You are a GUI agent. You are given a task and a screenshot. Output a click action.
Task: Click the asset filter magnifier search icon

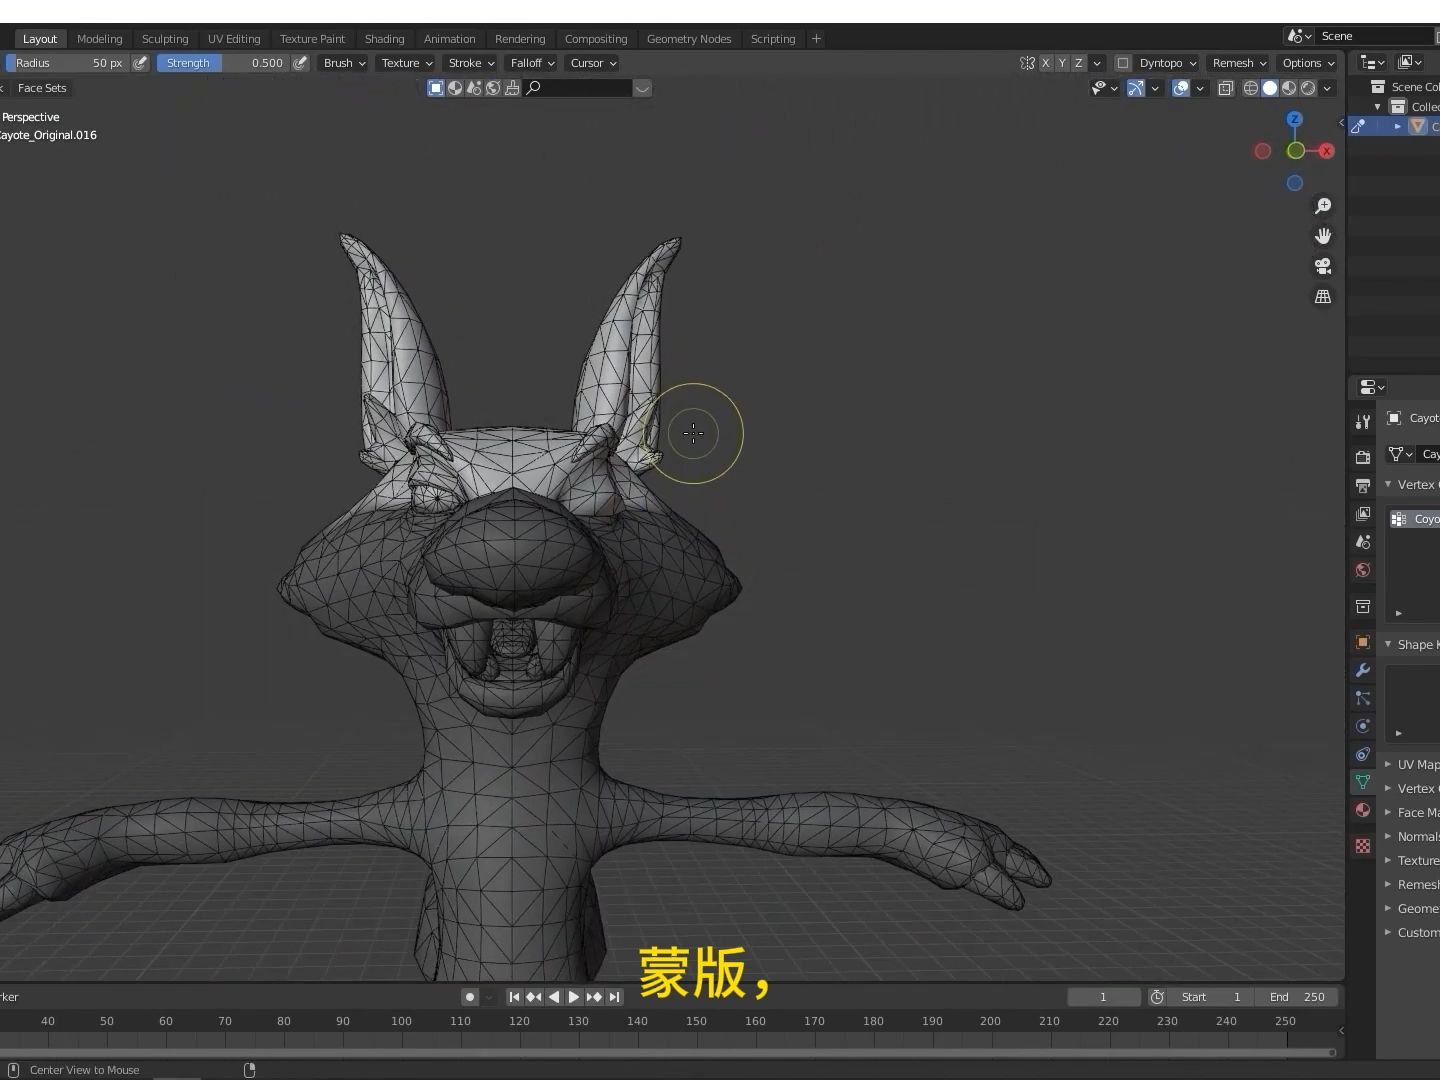[534, 88]
